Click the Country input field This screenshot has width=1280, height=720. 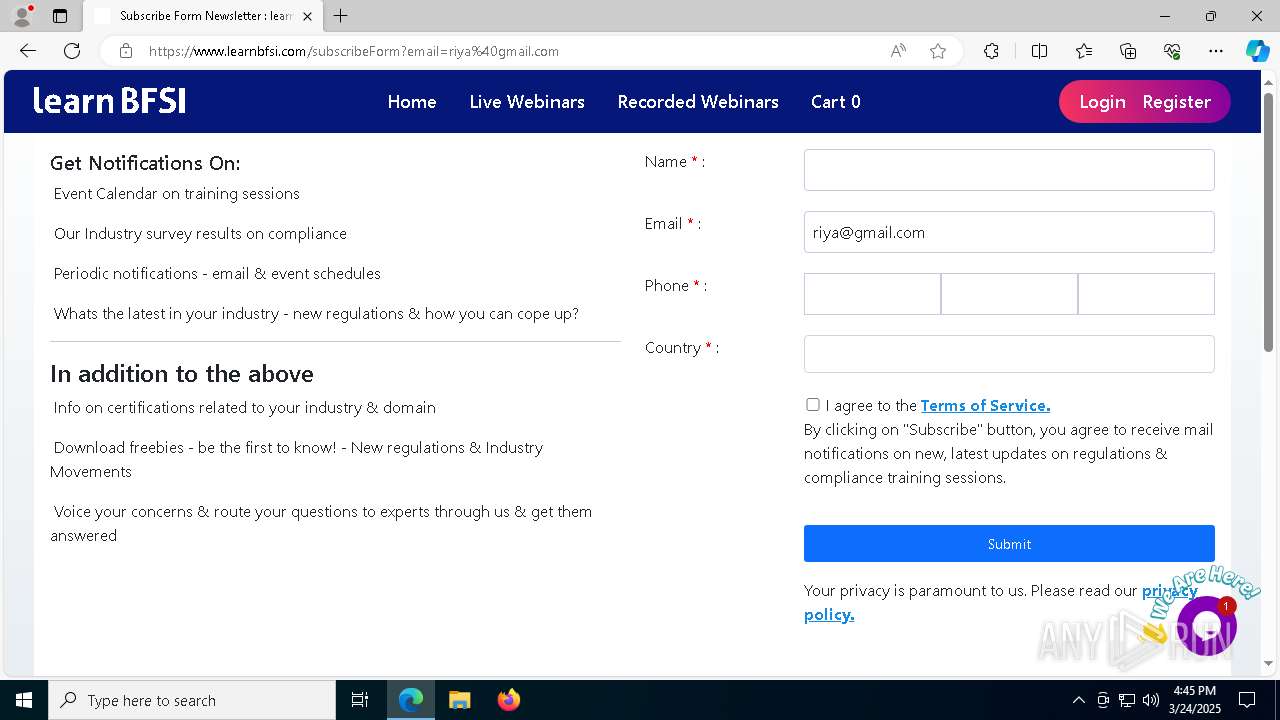click(1009, 354)
